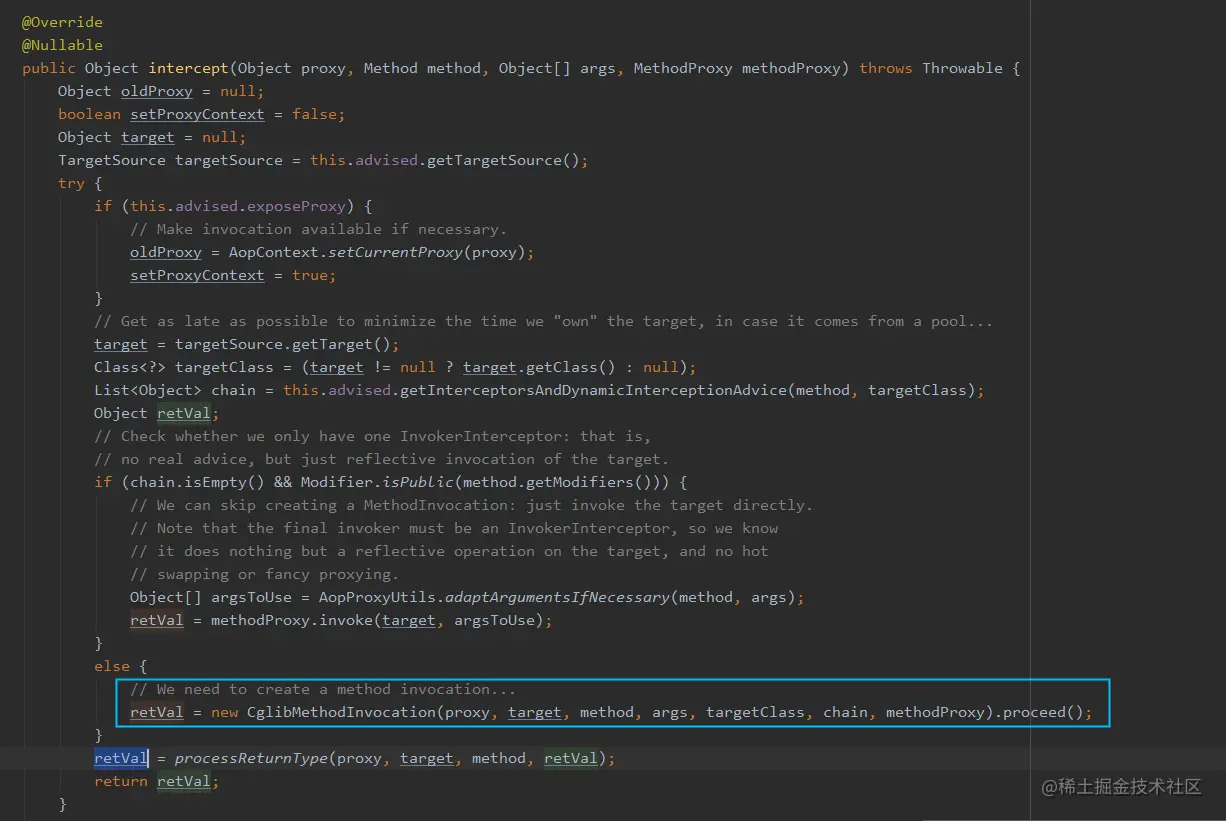Click the TargetSource type declaration
1226x821 pixels.
tap(112, 160)
